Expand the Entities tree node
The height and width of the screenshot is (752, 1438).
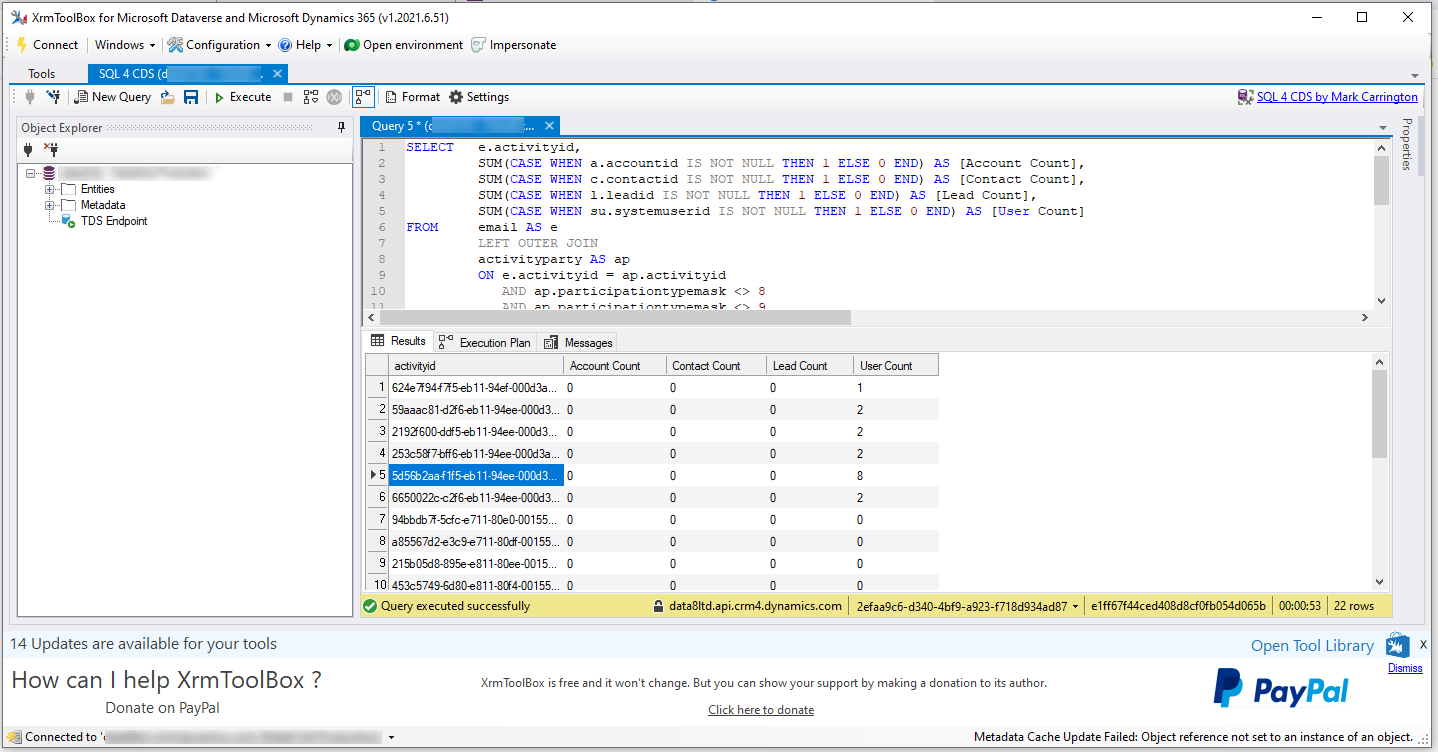[x=49, y=189]
